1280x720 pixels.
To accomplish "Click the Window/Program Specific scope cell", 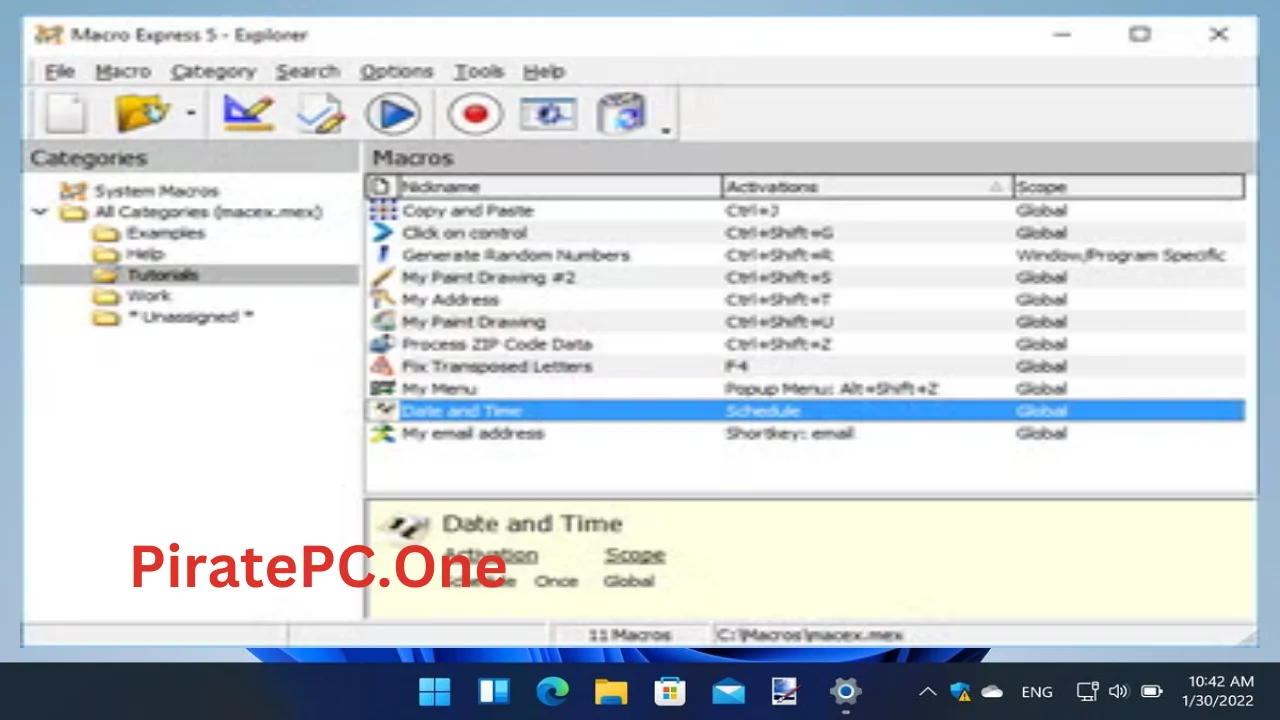I will (1120, 255).
